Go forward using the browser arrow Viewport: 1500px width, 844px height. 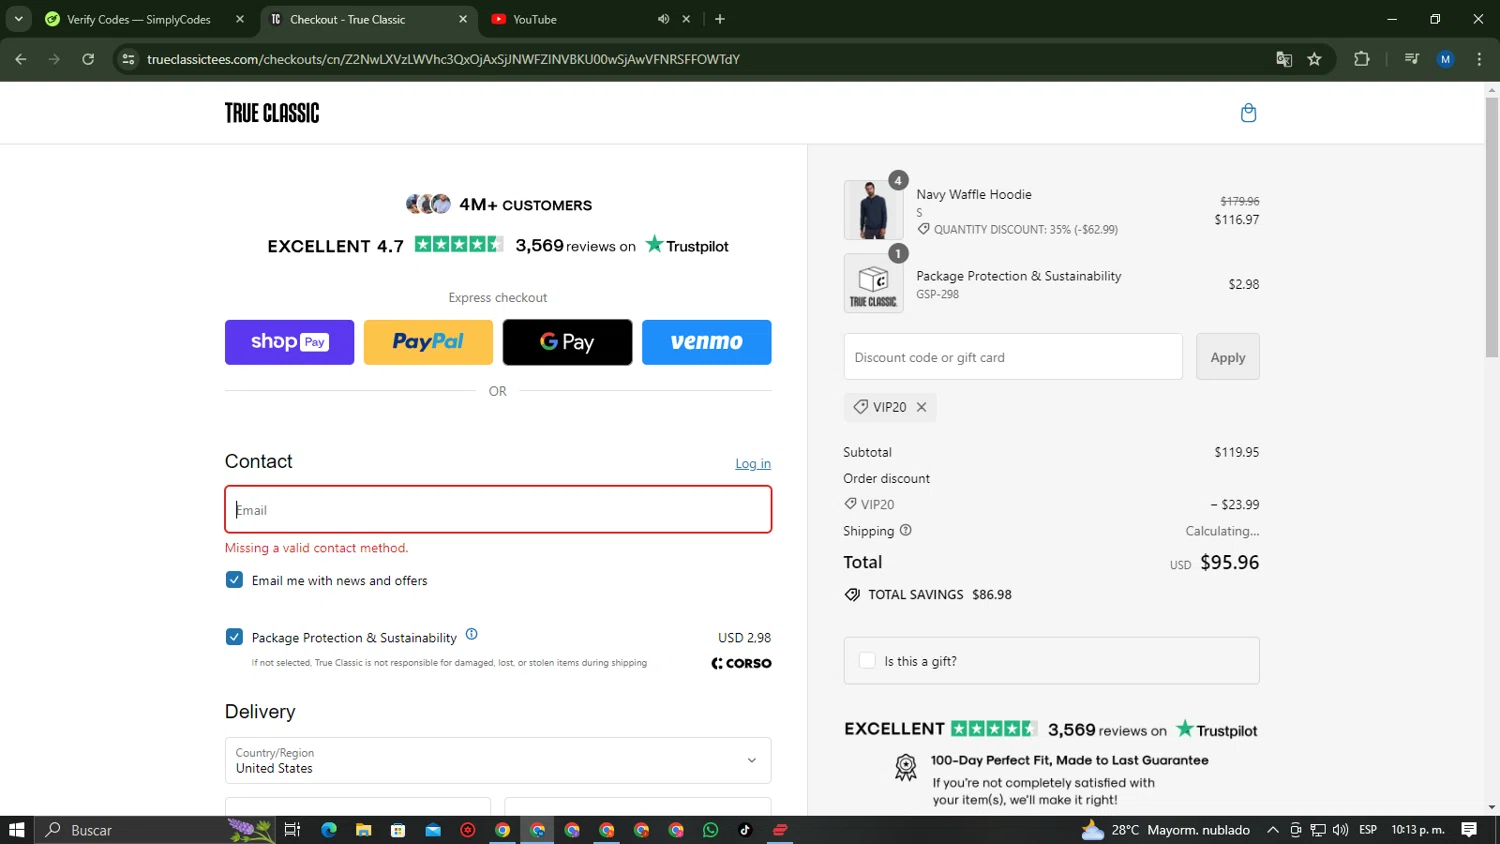point(54,59)
